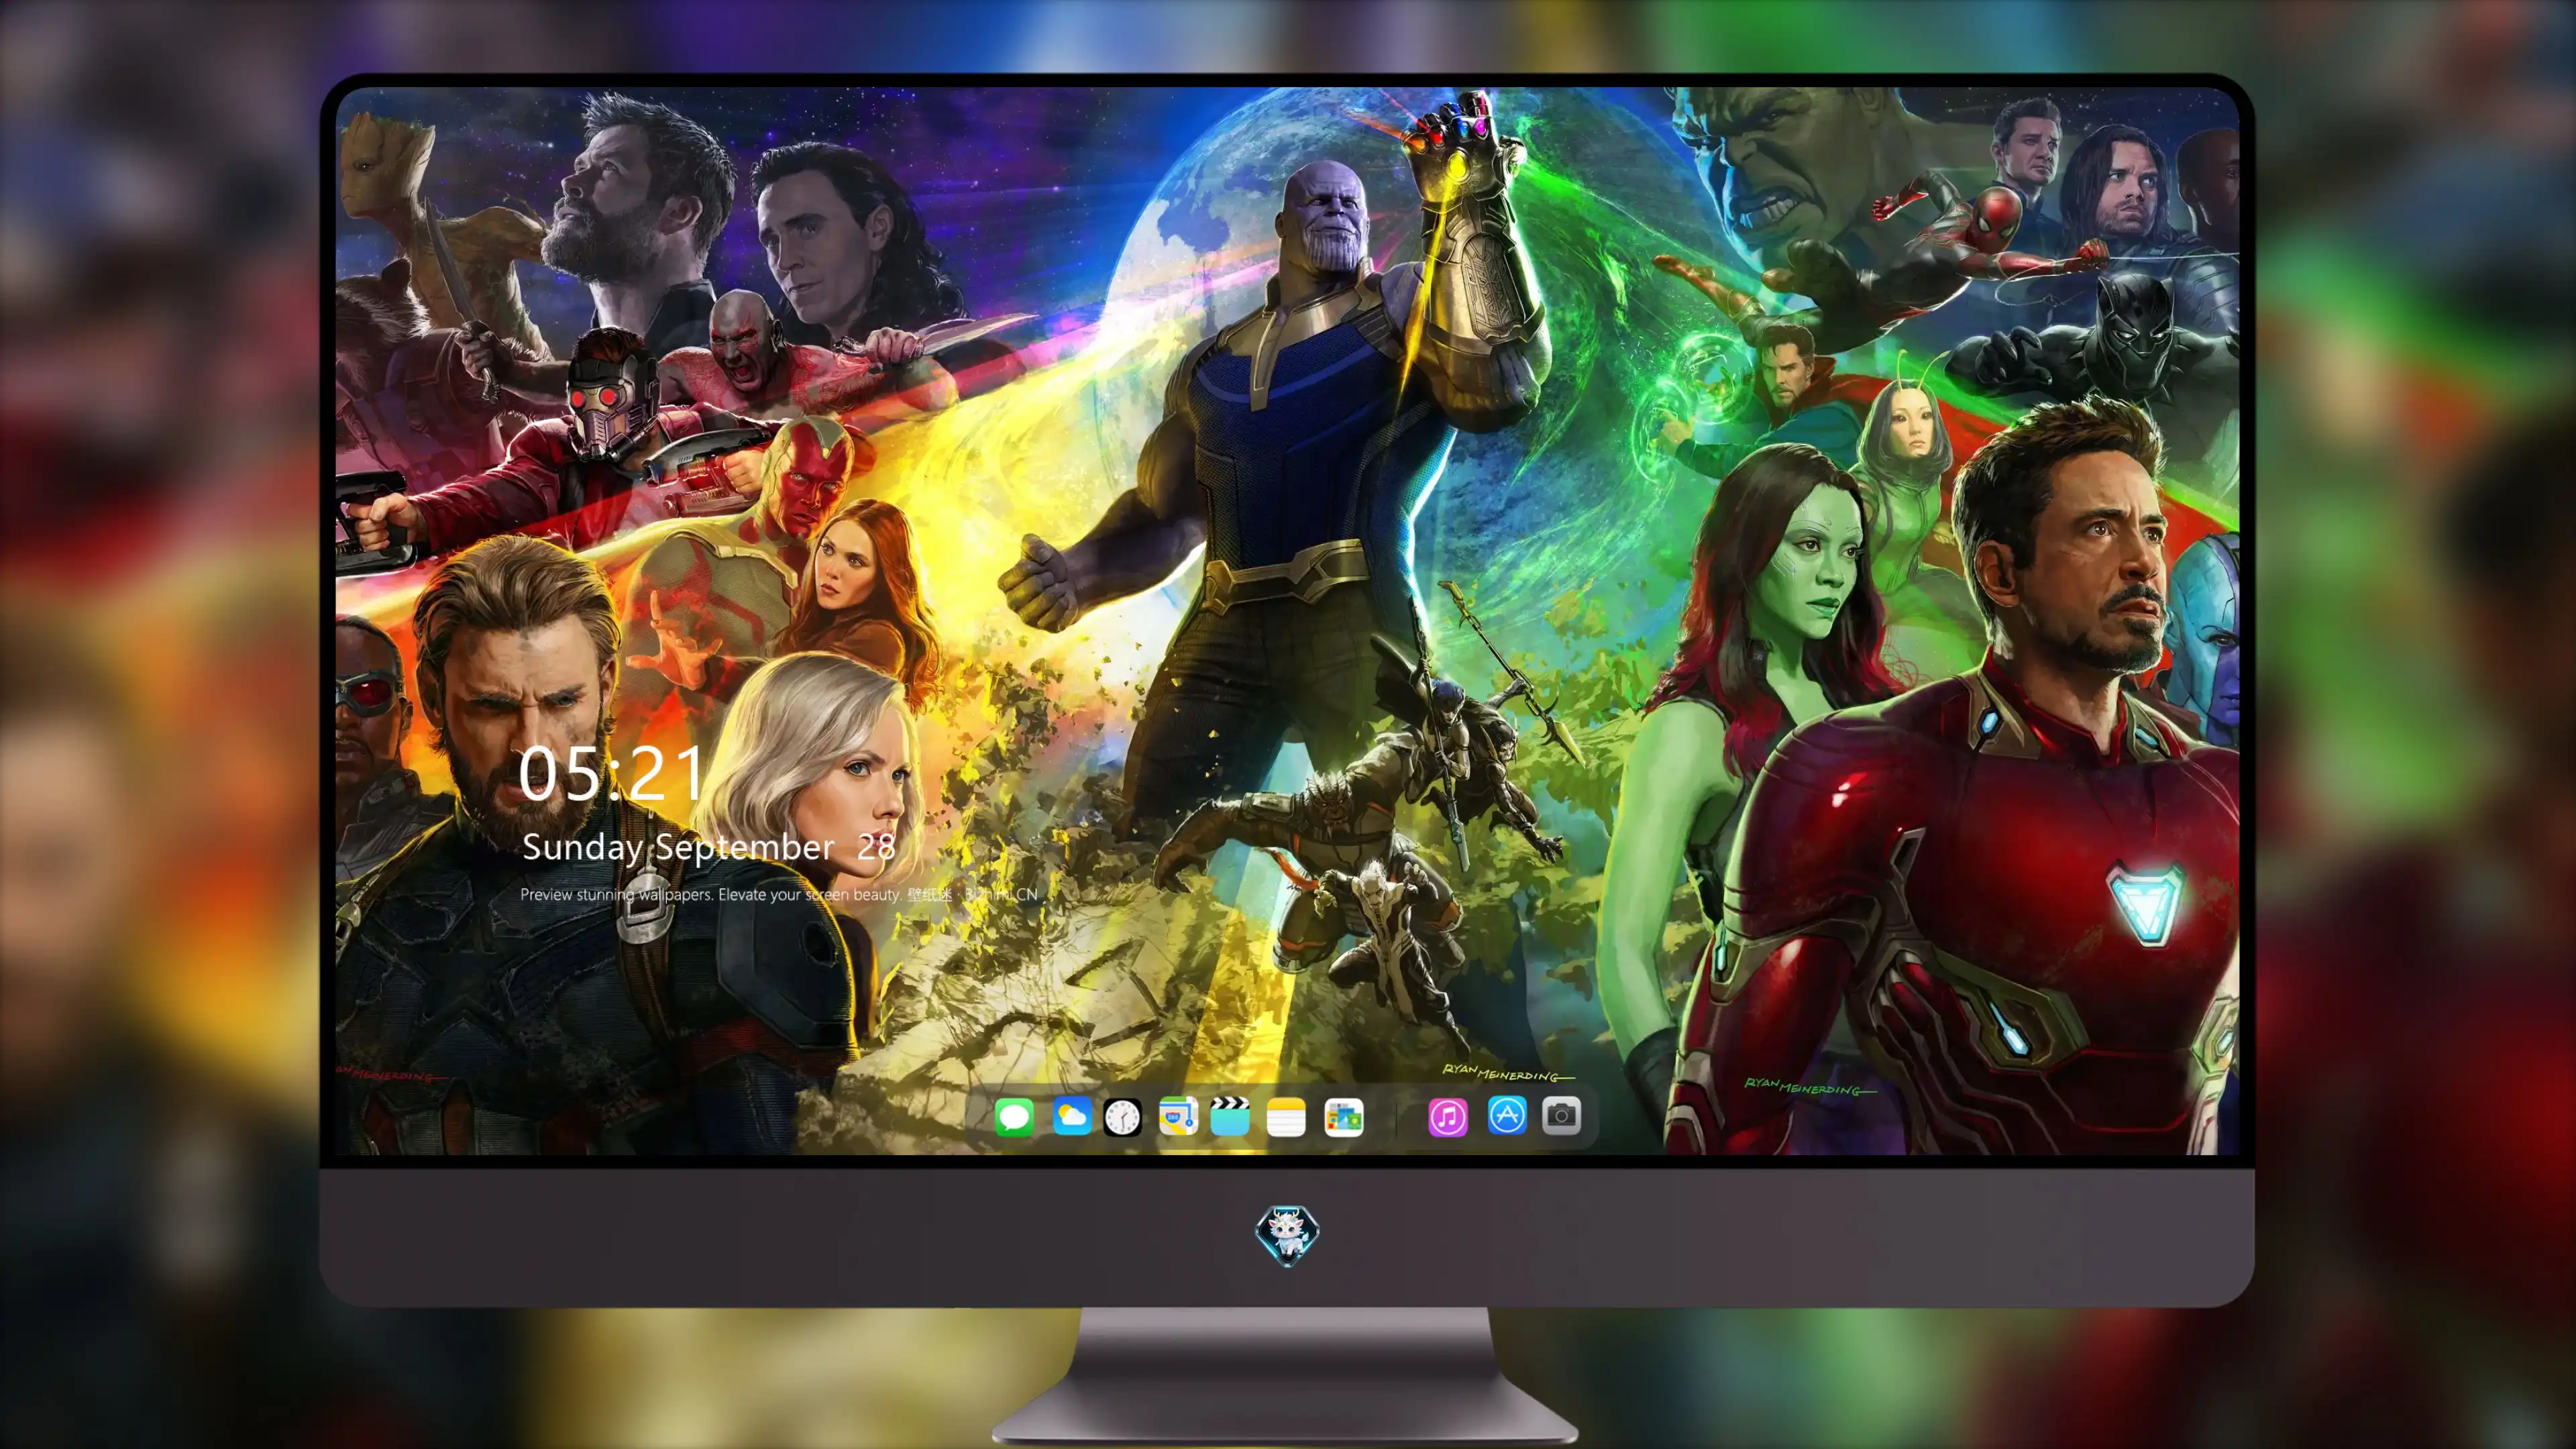Viewport: 2576px width, 1449px height.
Task: Click the dragon logo badge on monitor chin
Action: click(1287, 1234)
